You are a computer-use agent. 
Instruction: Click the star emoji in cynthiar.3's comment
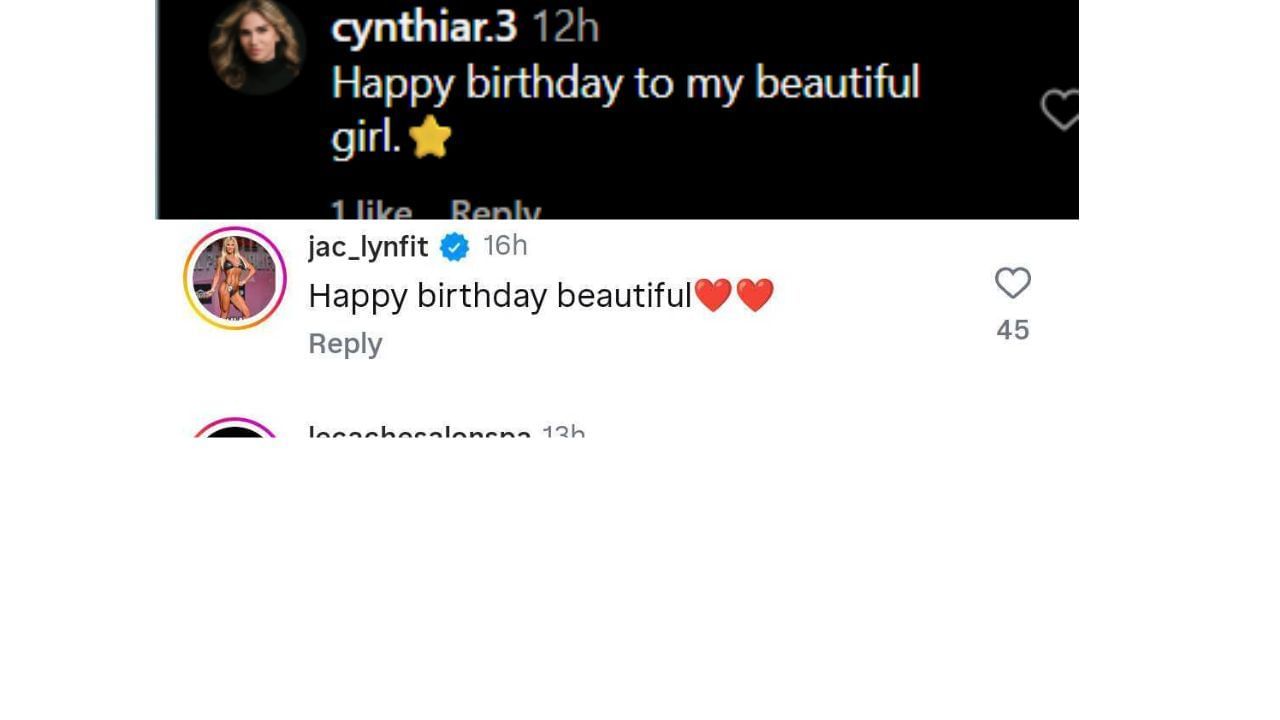(x=430, y=137)
